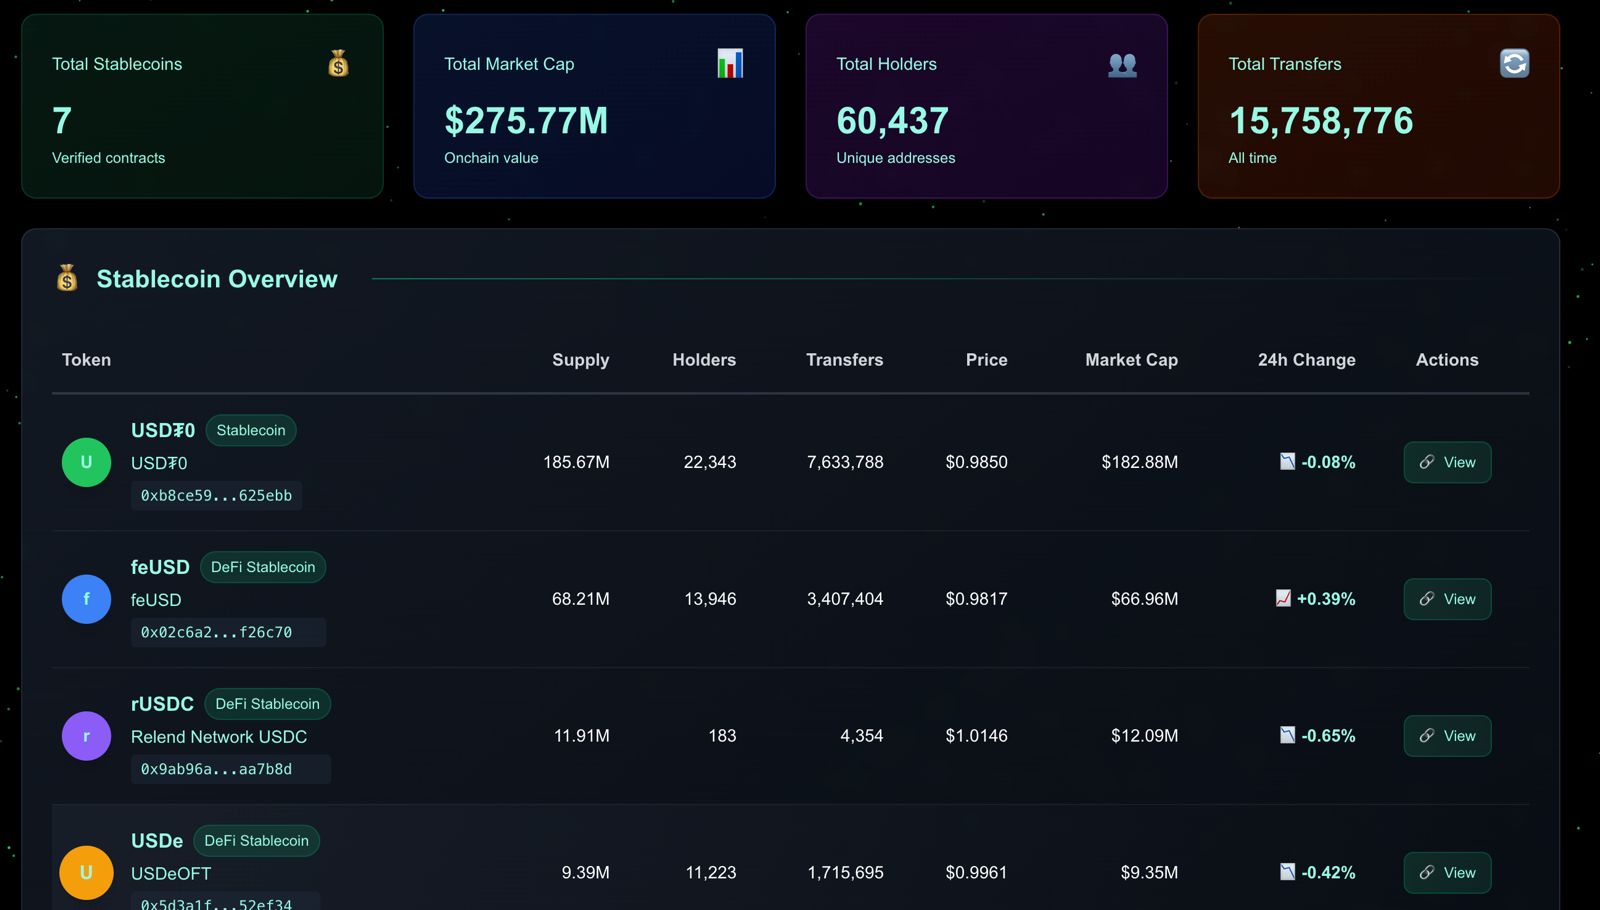The width and height of the screenshot is (1600, 910).
Task: Click the USDe holders count 11,223
Action: point(710,873)
